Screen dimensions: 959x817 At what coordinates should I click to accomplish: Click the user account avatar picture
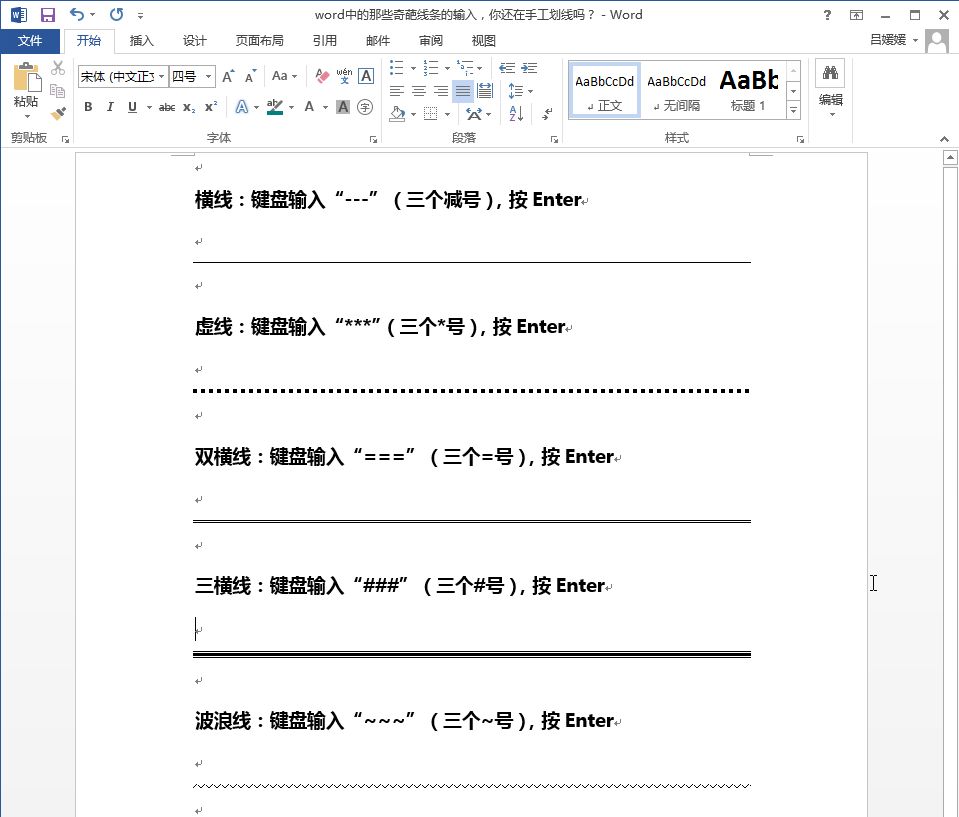pos(936,41)
